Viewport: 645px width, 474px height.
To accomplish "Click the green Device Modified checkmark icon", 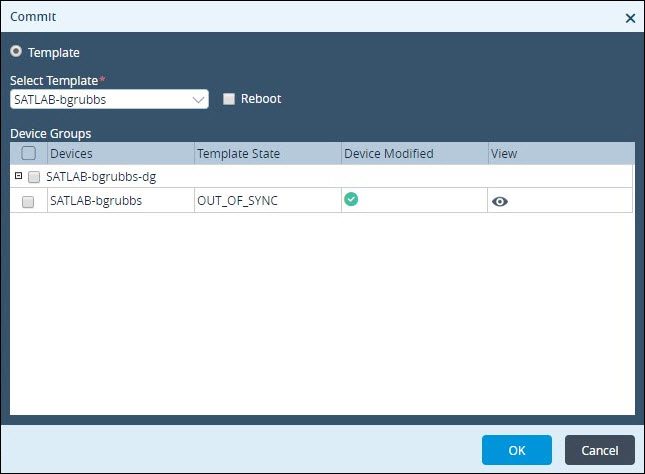I will pos(351,199).
